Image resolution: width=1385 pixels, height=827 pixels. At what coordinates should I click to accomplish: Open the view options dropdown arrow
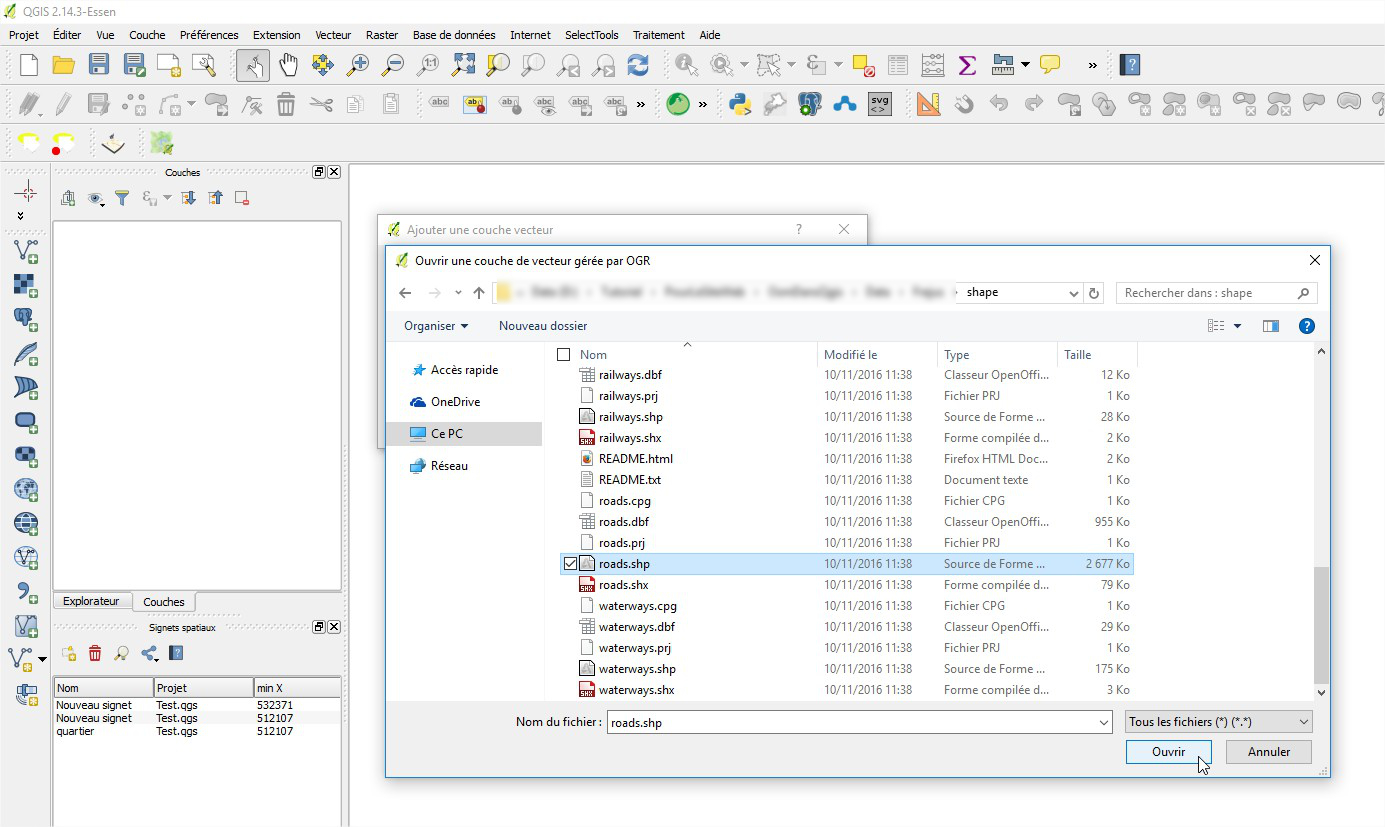(x=1238, y=326)
